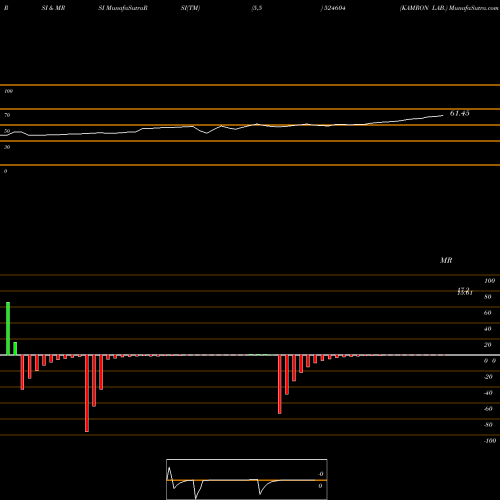This screenshot has width=500, height=500.
Task: Click the RSI axis label 70
Action: point(7,115)
